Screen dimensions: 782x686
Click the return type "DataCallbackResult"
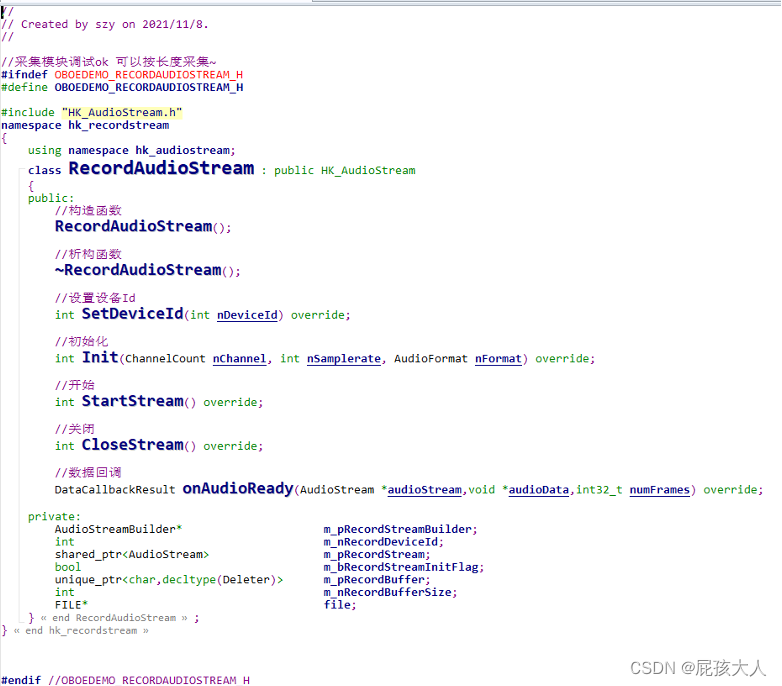pos(115,490)
